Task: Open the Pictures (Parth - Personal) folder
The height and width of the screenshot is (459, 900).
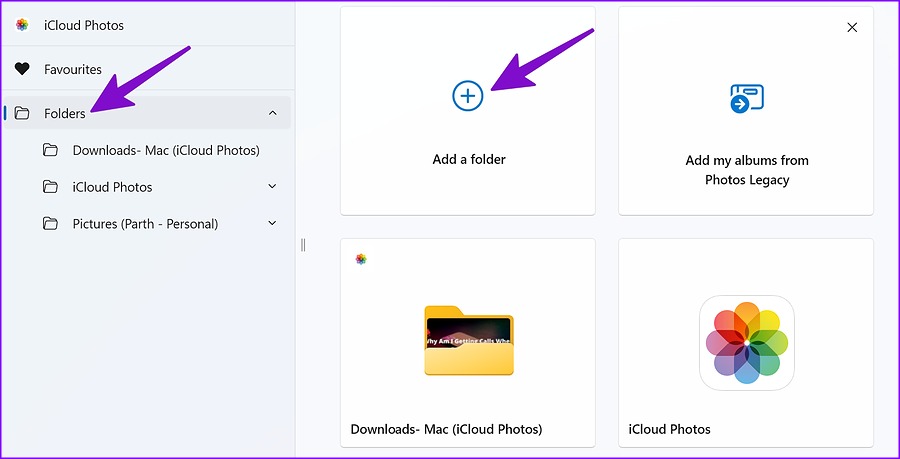Action: pyautogui.click(x=145, y=224)
